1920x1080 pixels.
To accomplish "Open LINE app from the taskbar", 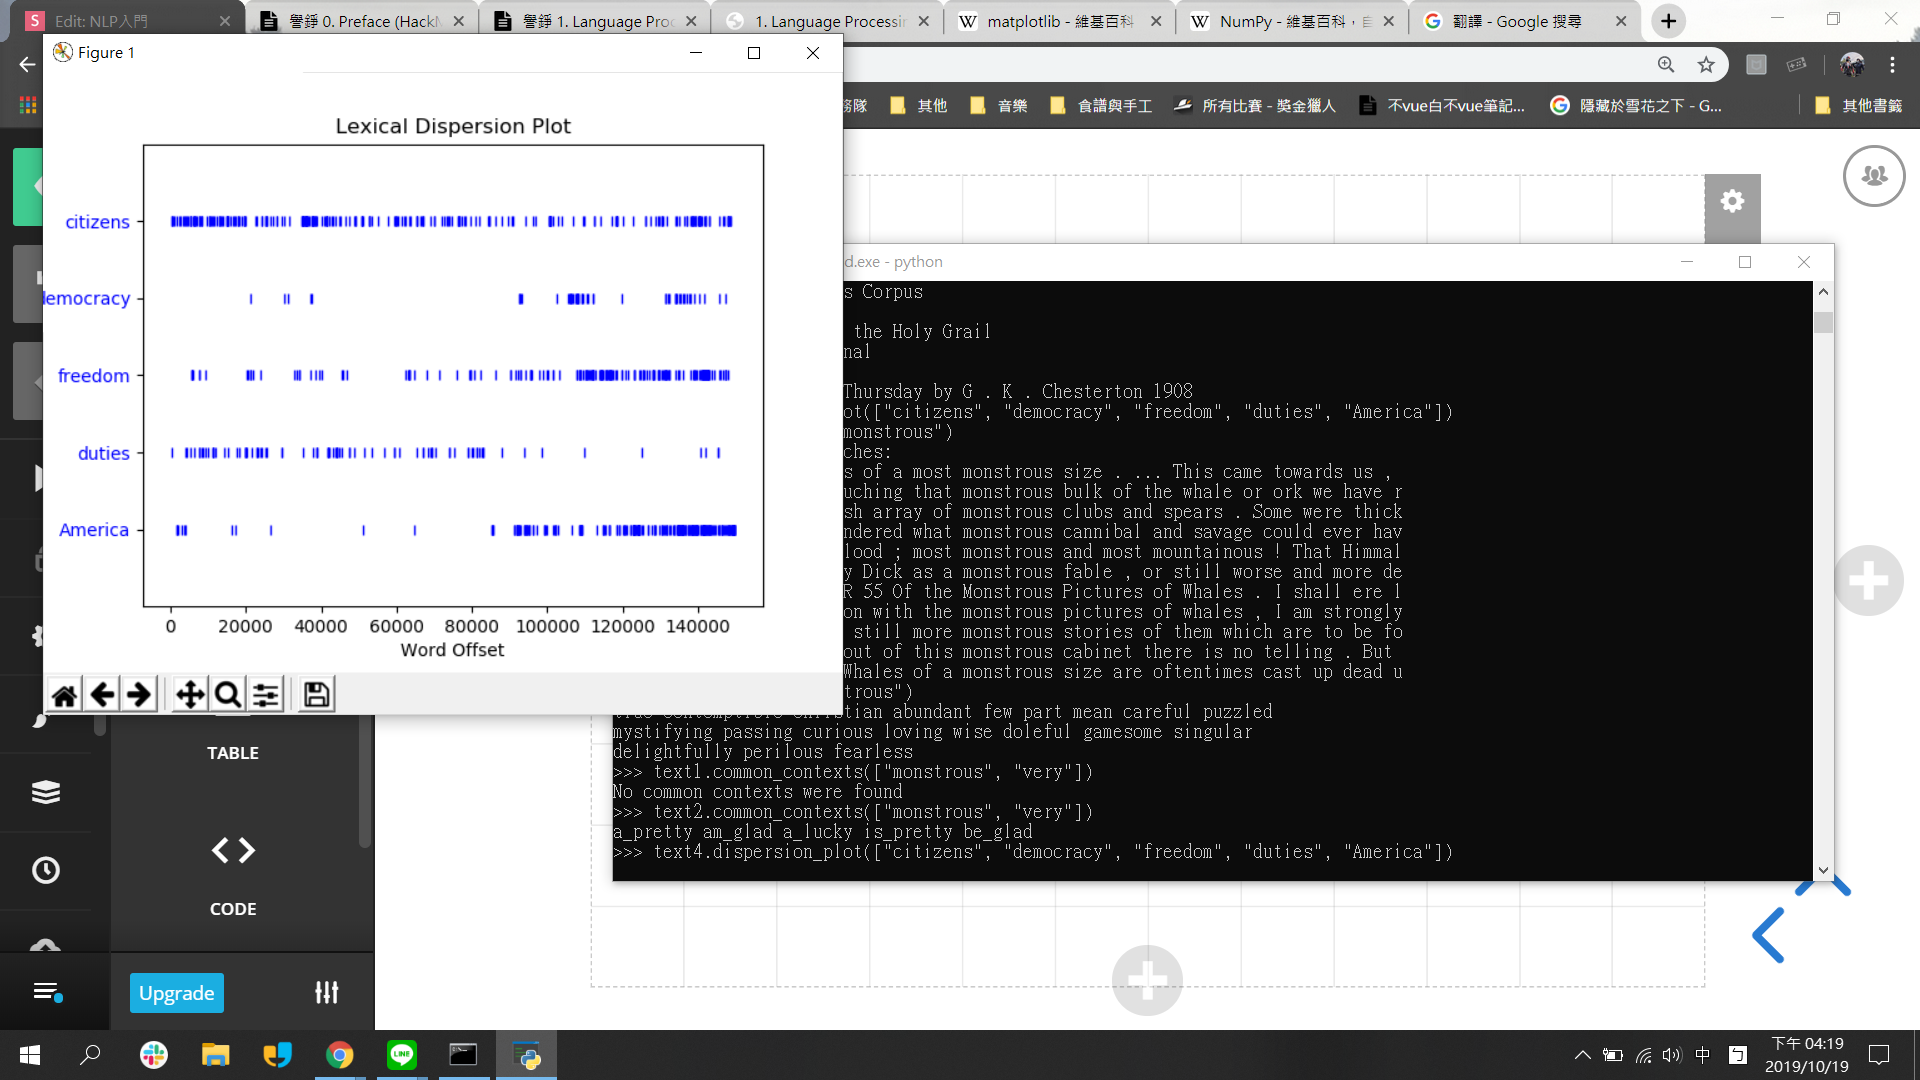I will pyautogui.click(x=402, y=1055).
